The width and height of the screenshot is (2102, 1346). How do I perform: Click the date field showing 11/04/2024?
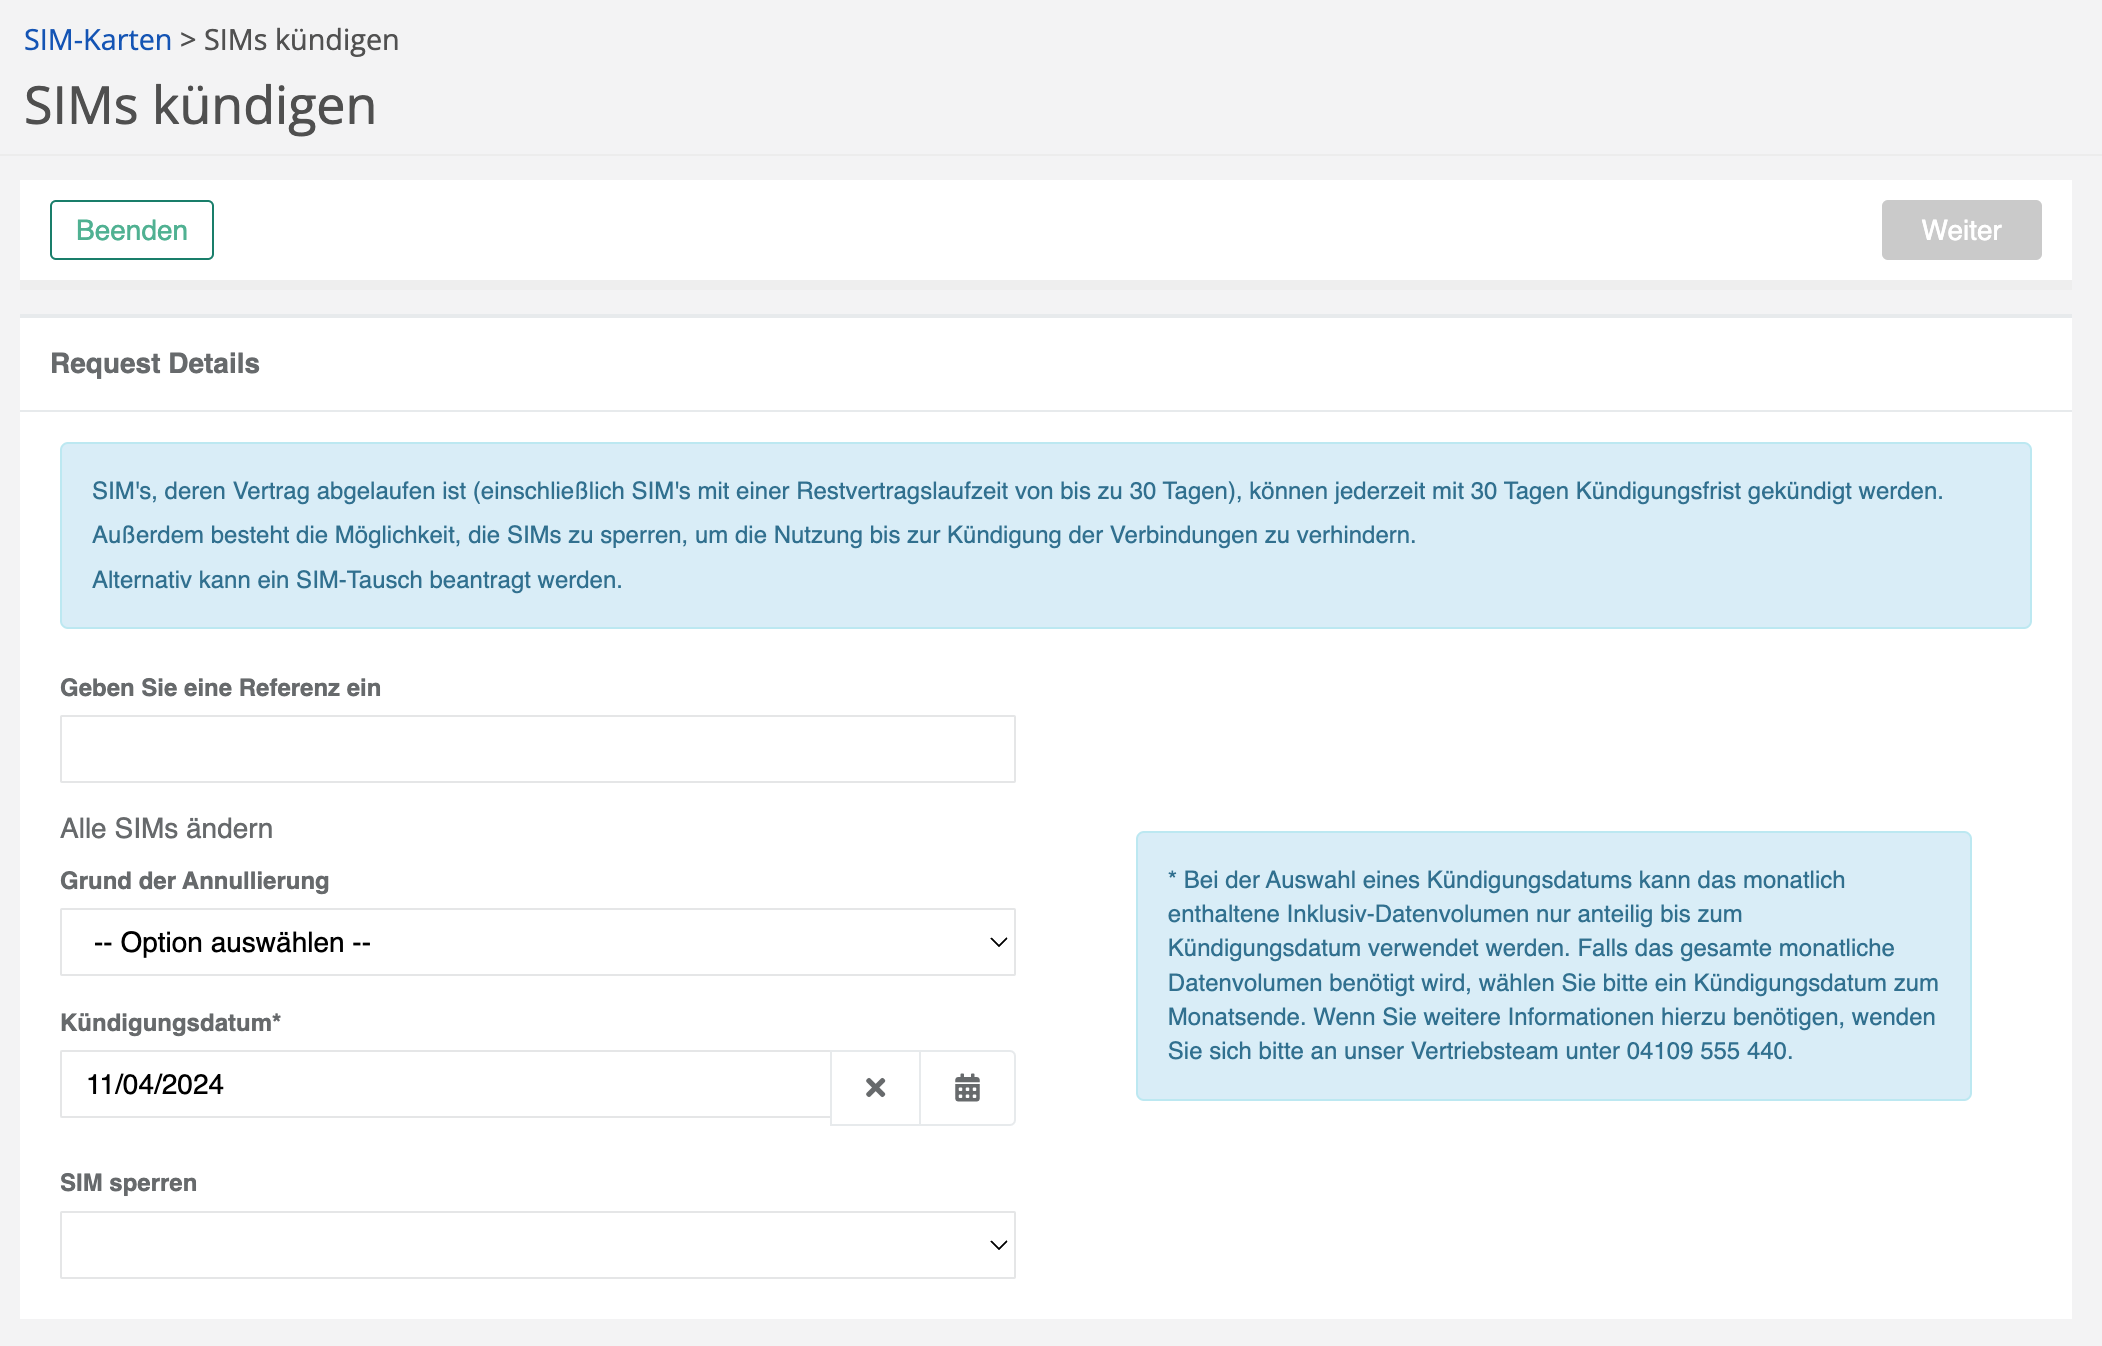445,1084
